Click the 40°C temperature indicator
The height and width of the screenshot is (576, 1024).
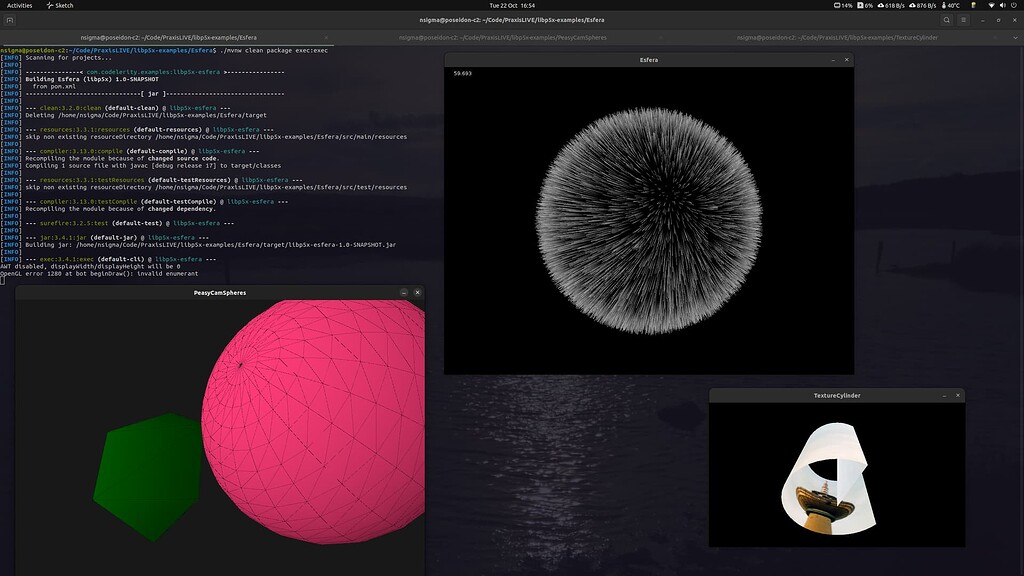950,5
